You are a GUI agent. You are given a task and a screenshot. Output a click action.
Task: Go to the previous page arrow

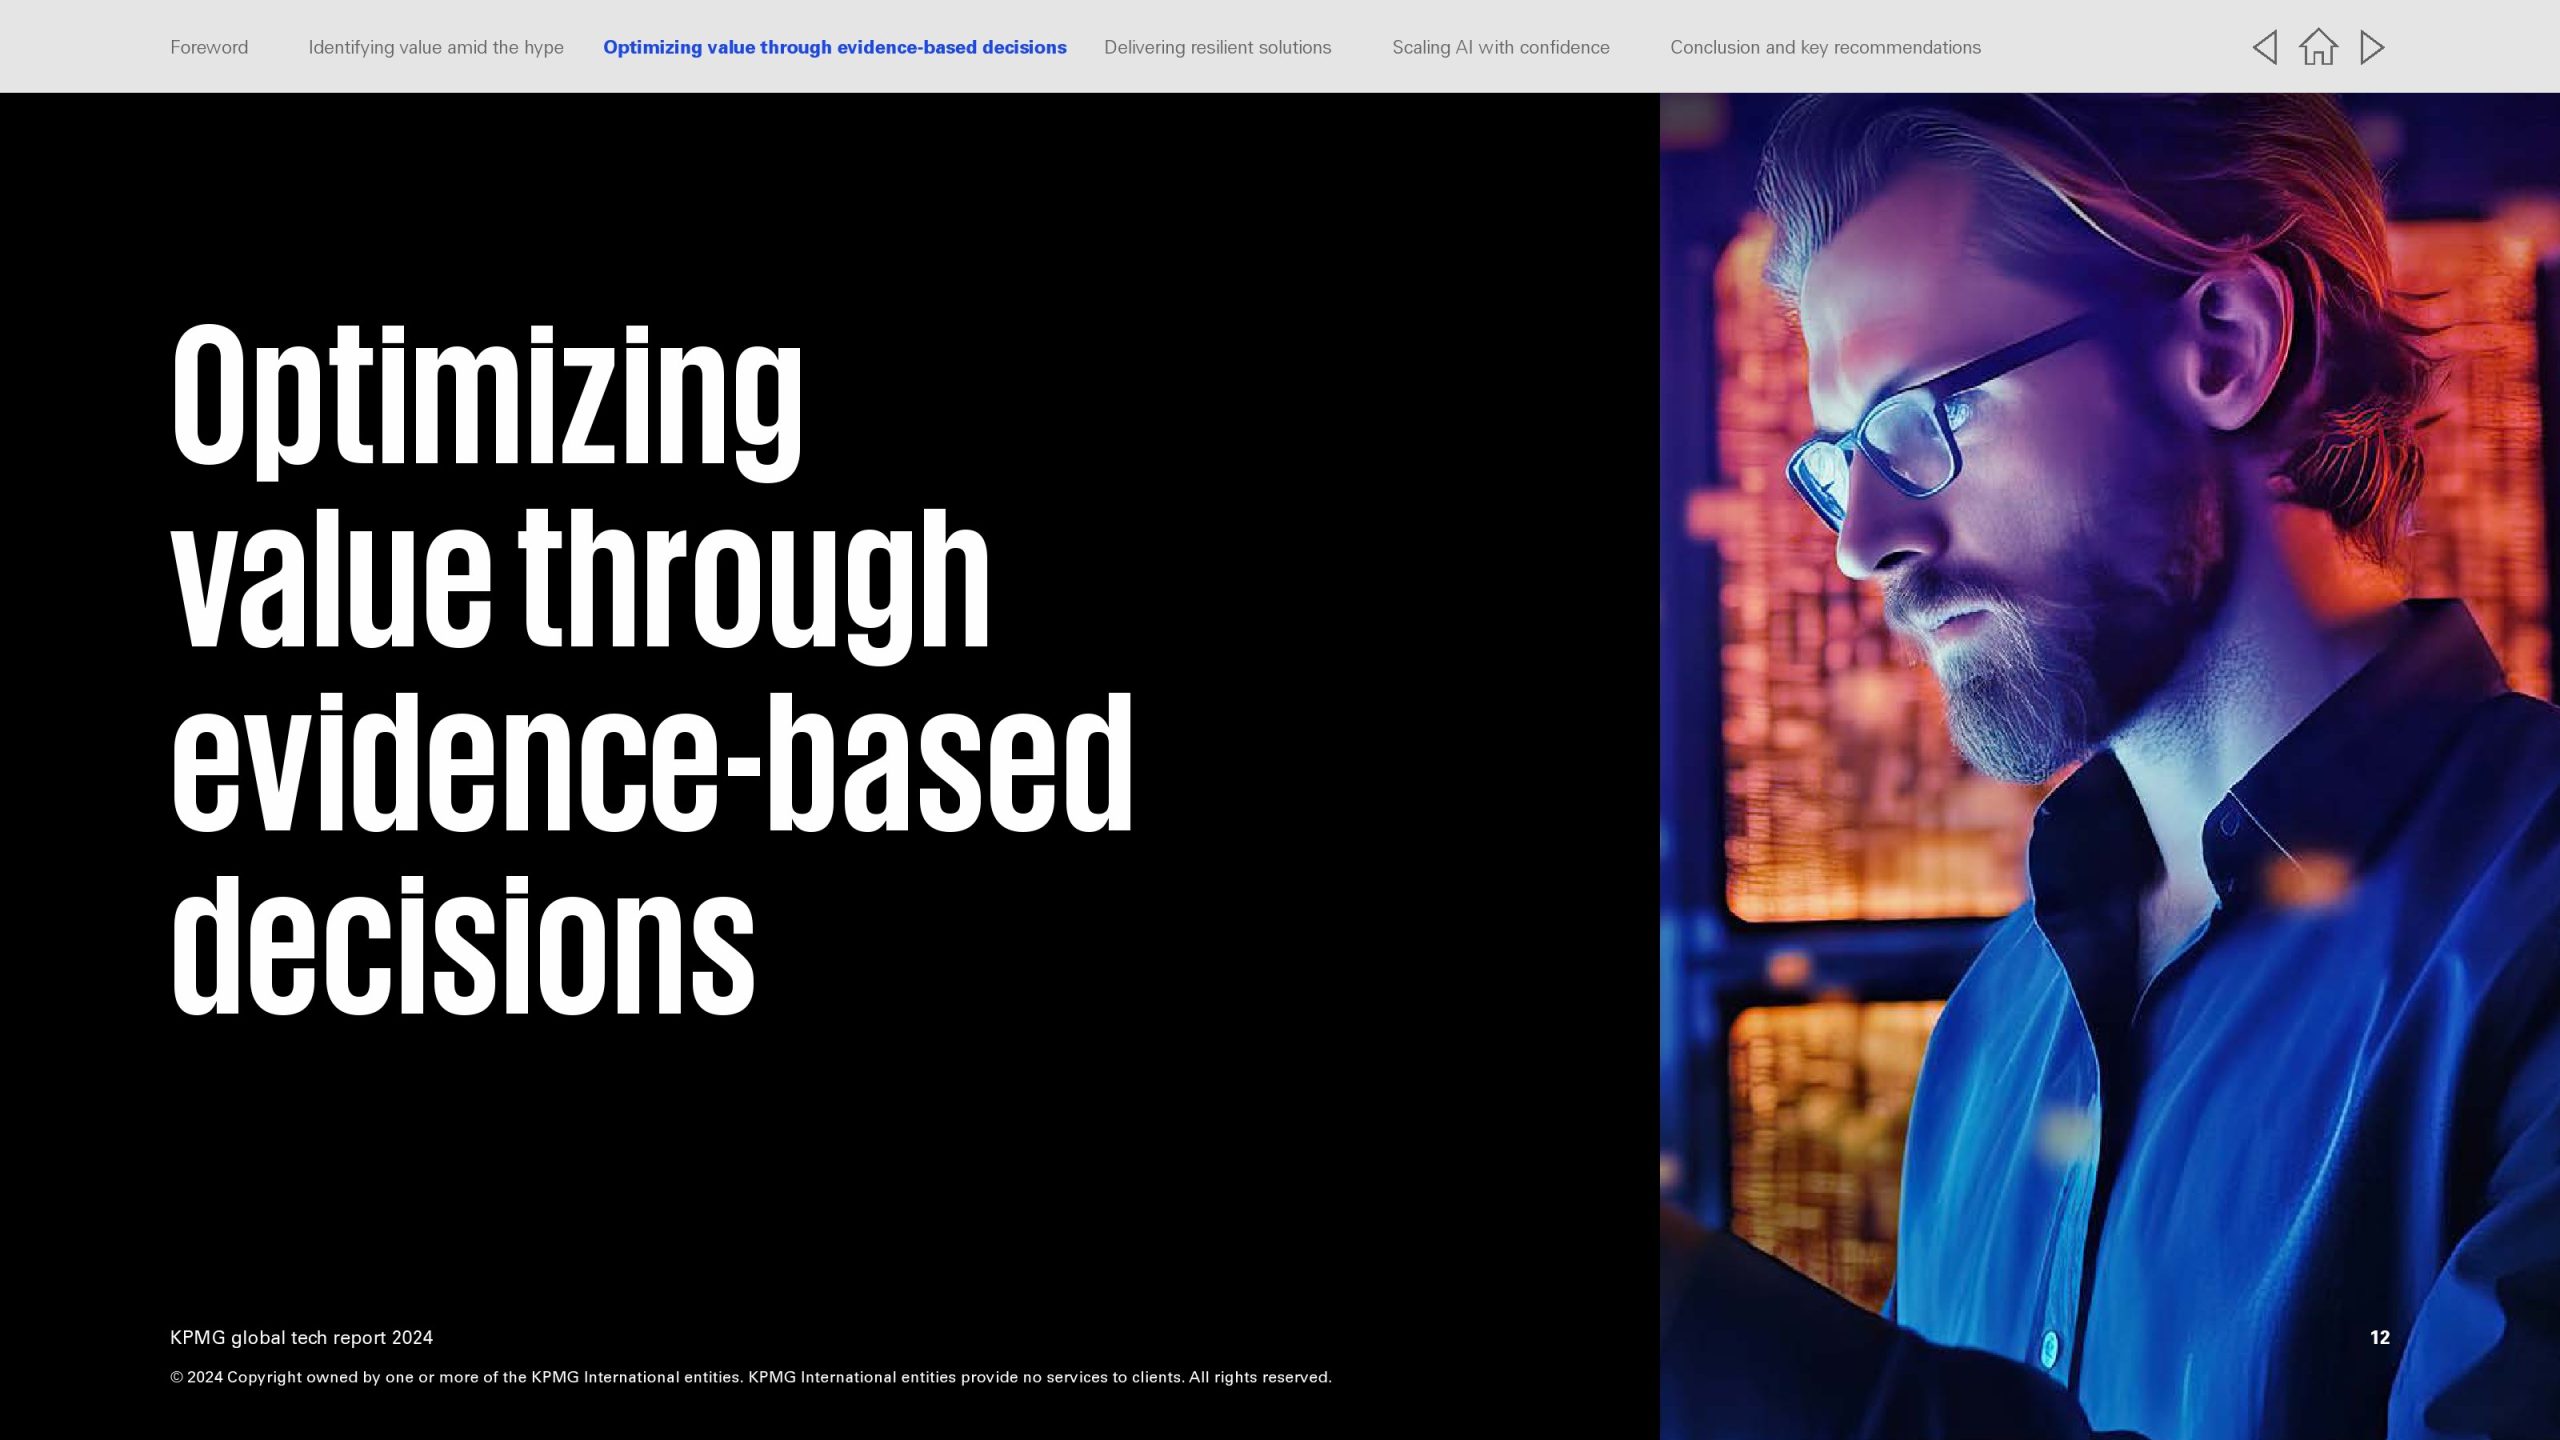tap(2265, 47)
